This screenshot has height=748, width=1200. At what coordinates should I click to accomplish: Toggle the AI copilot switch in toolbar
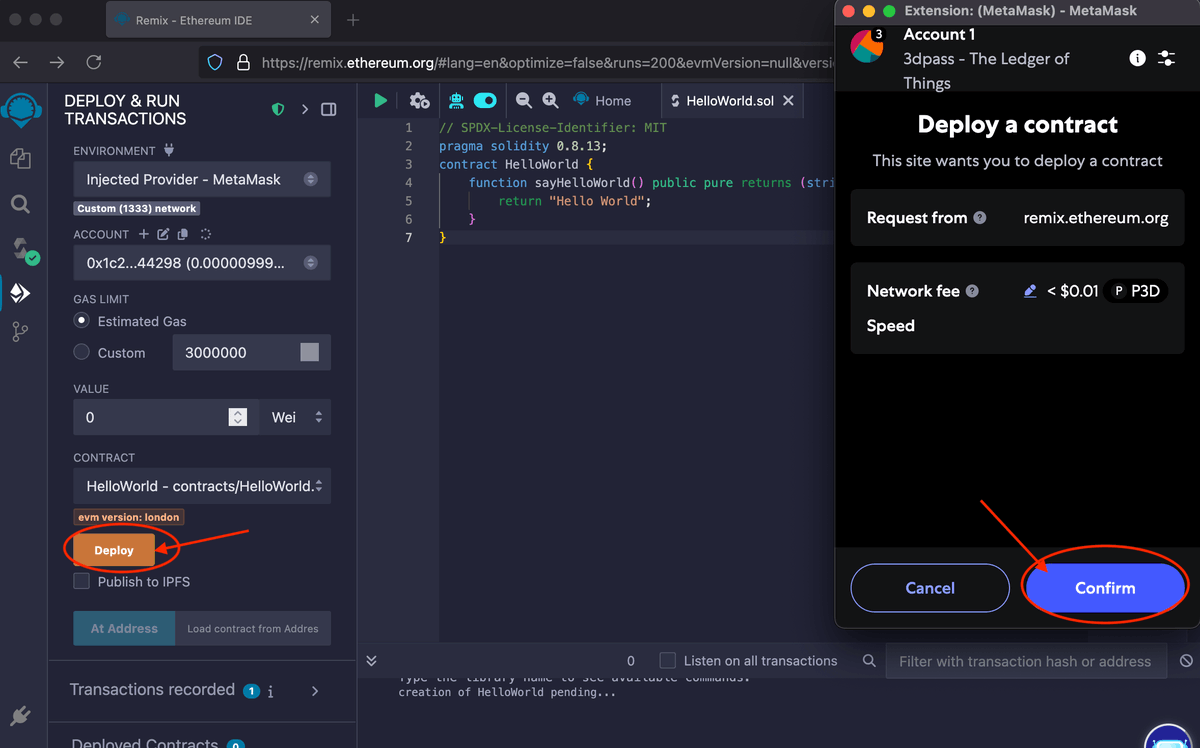485,100
